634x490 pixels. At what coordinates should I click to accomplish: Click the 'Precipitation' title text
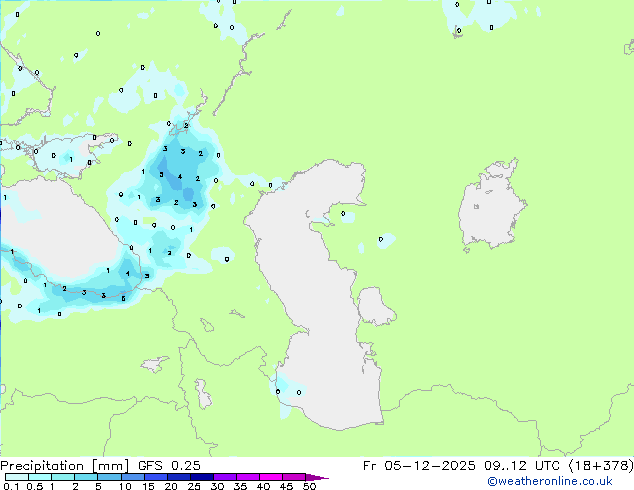click(42, 466)
